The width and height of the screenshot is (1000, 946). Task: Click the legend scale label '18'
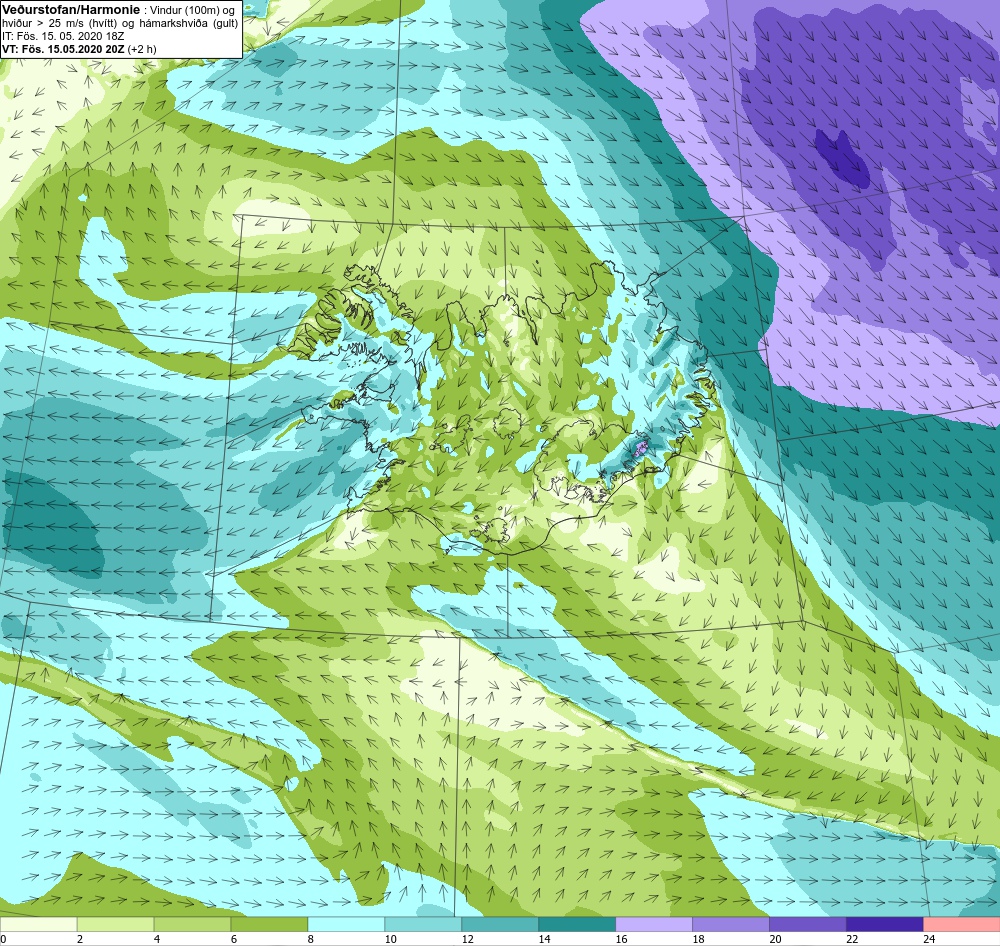pos(698,939)
